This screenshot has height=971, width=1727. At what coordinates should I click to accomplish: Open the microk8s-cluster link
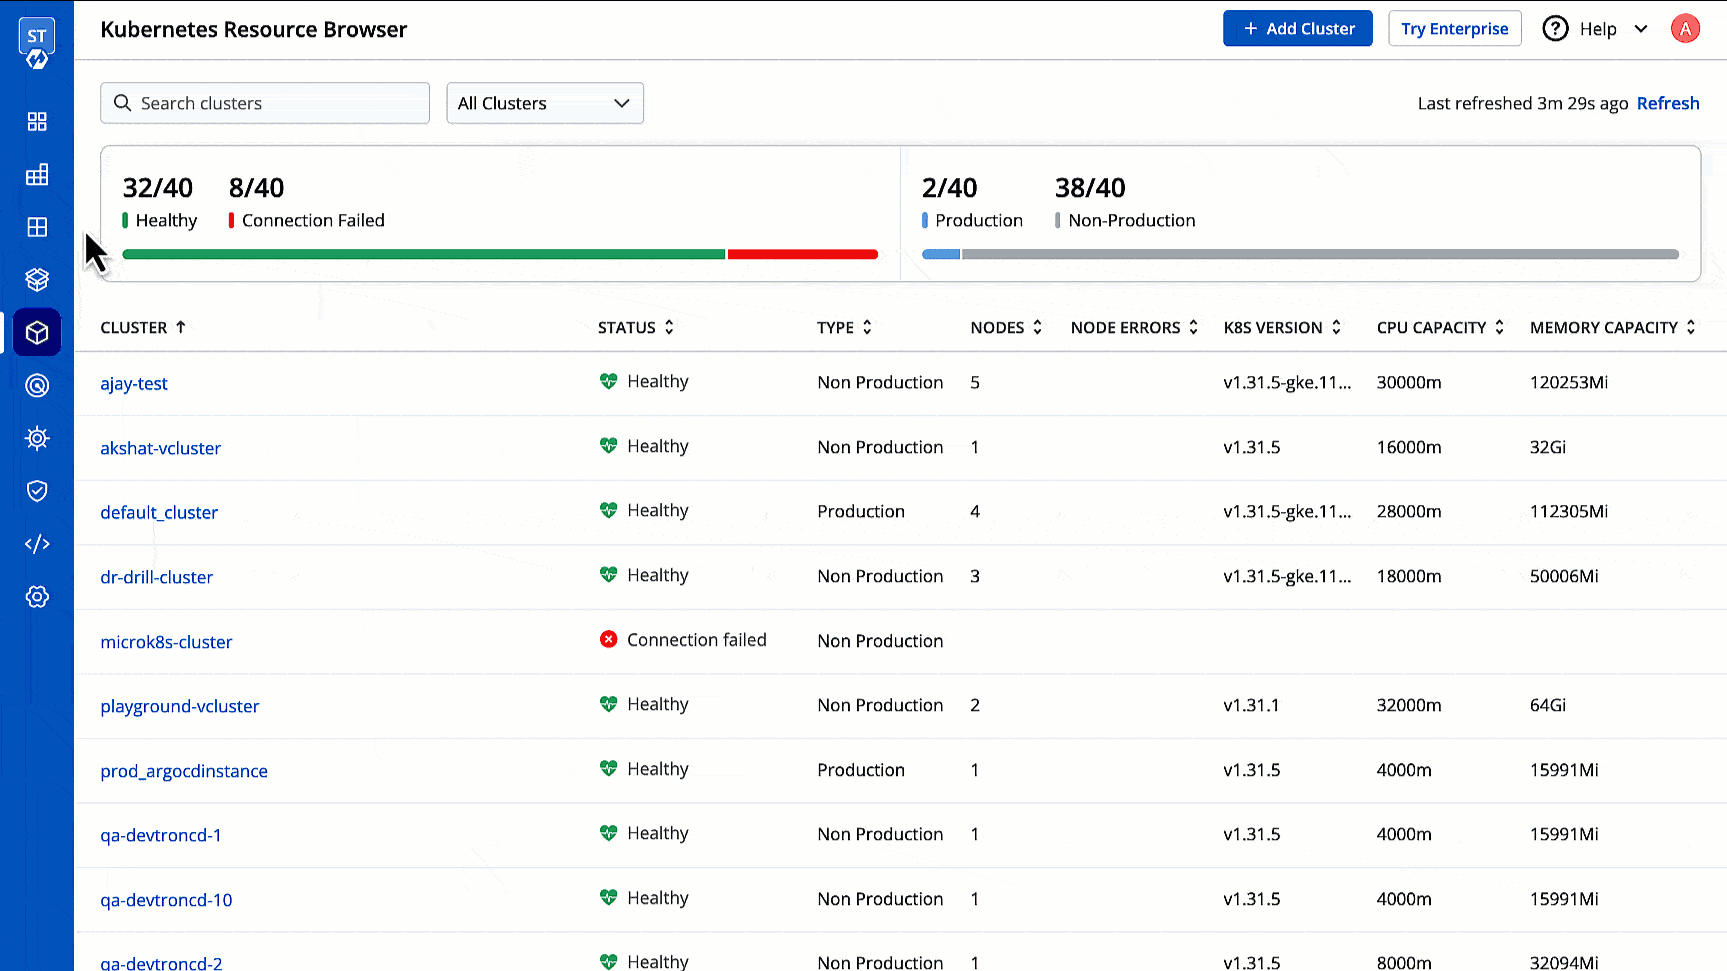pos(166,642)
